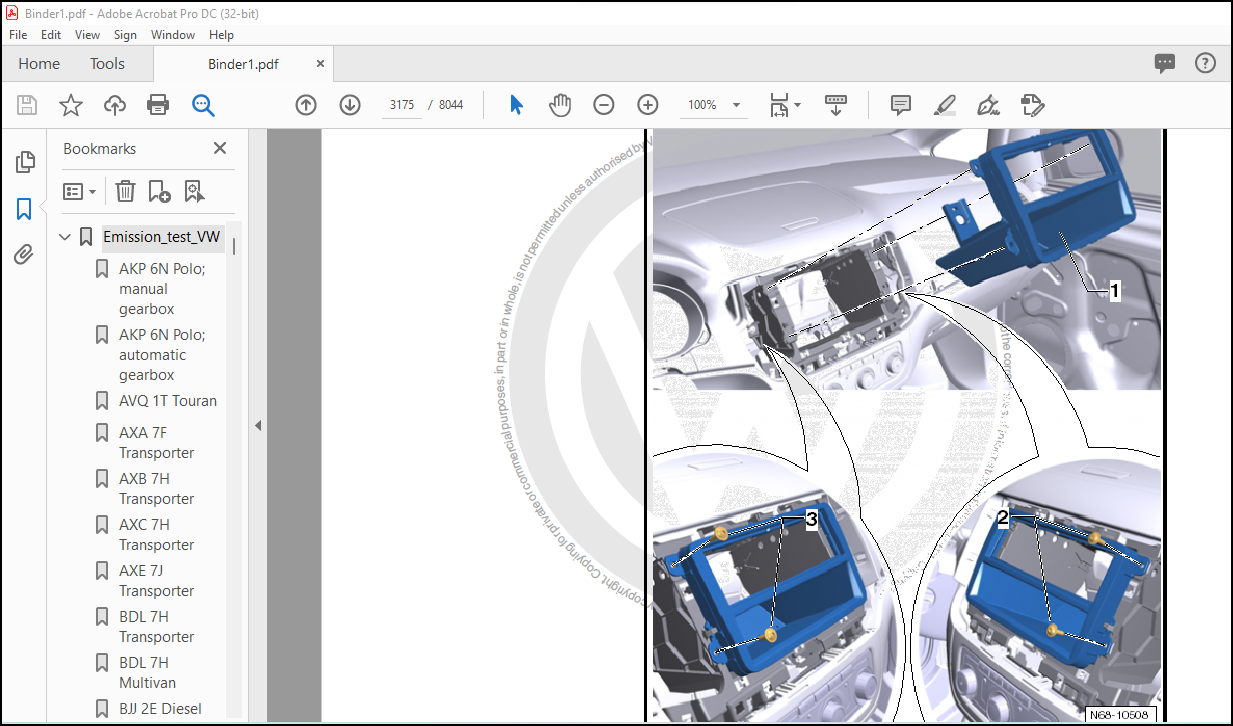1233x726 pixels.
Task: Click the Save file icon
Action: (27, 105)
